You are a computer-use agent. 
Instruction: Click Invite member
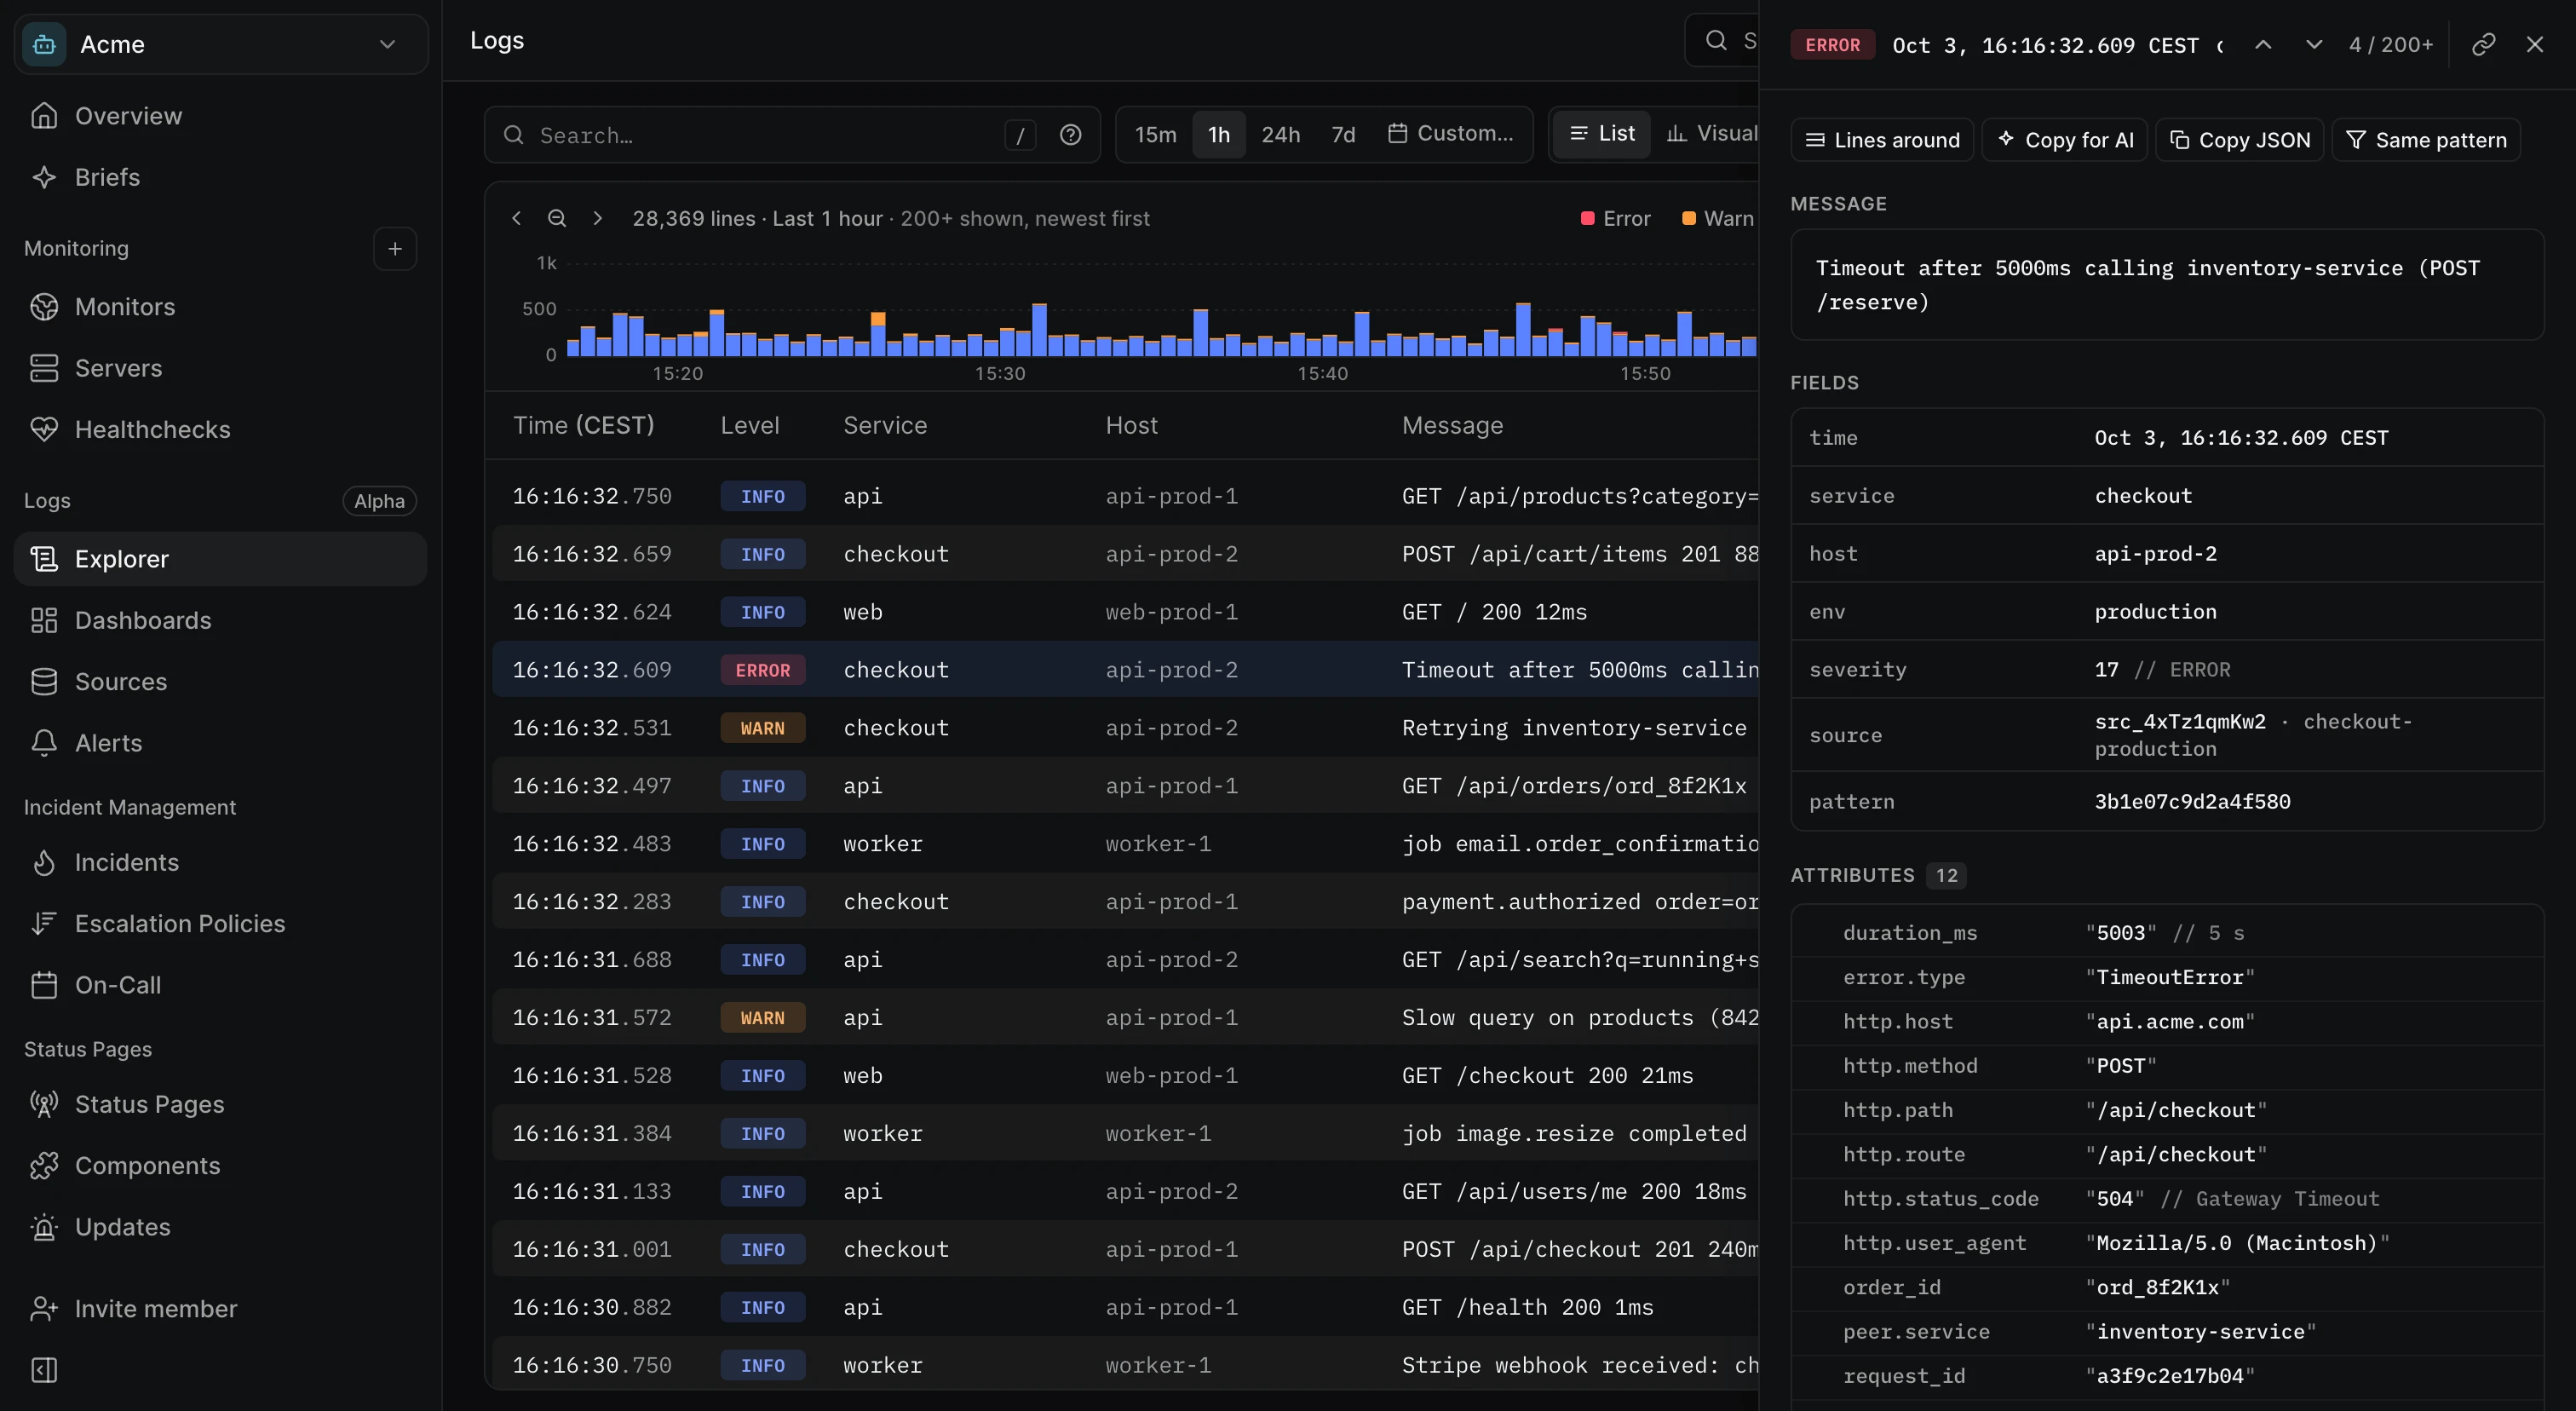pos(220,1309)
